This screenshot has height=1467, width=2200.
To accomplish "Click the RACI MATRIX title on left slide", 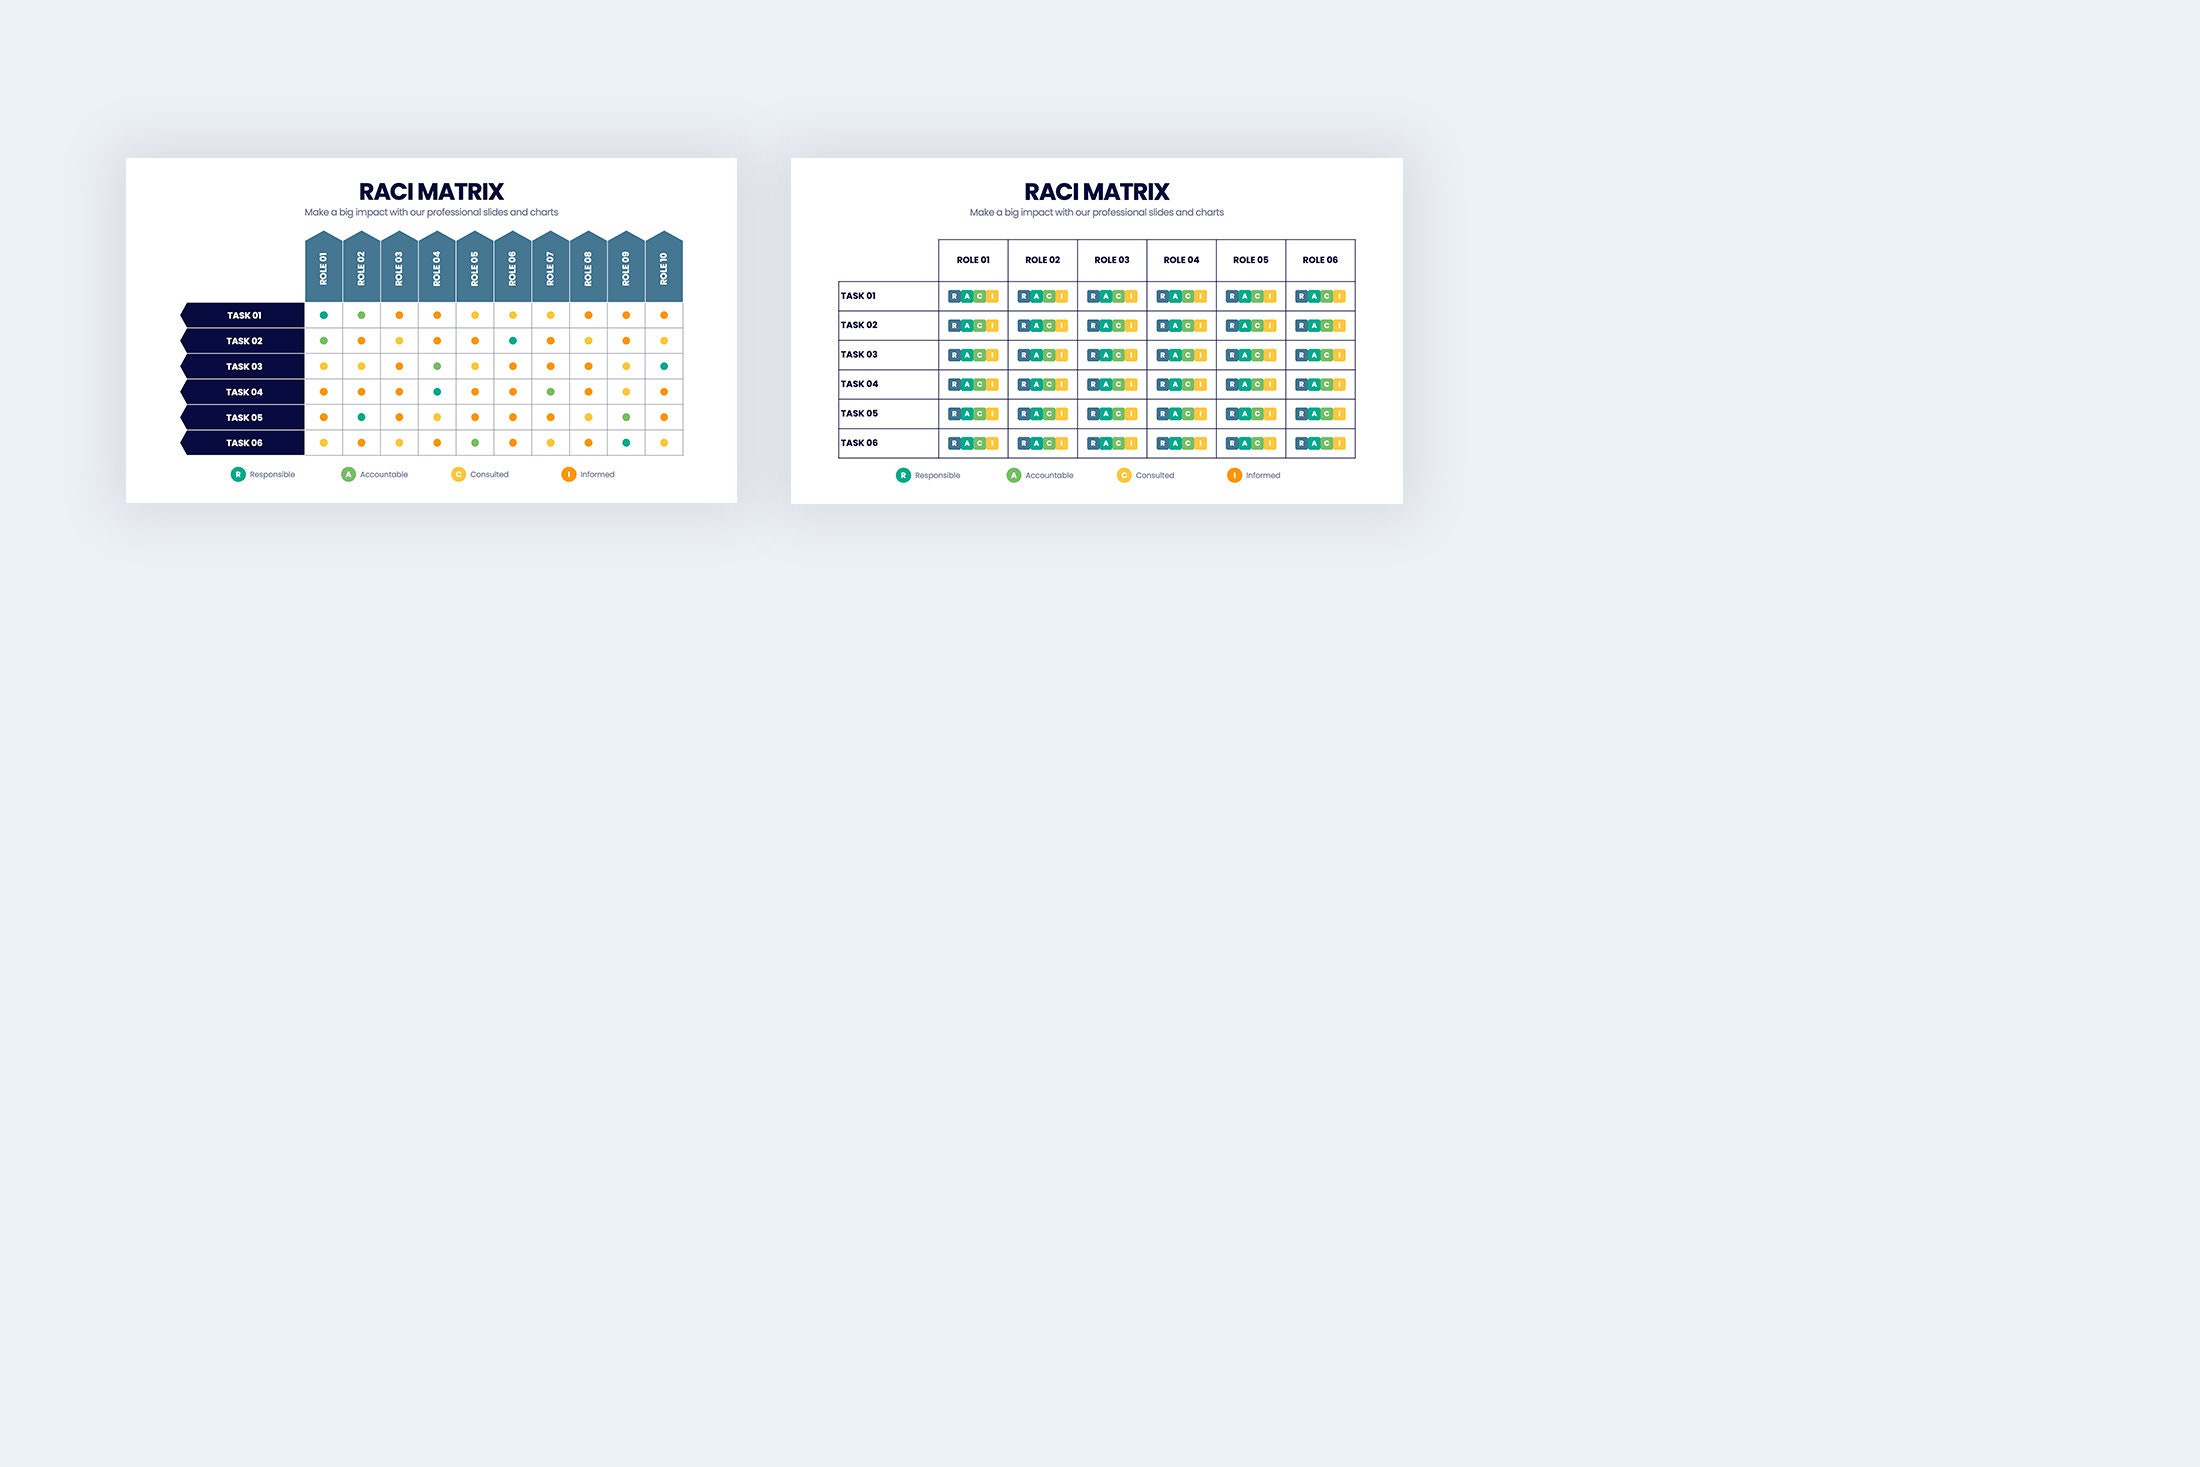I will tap(431, 192).
